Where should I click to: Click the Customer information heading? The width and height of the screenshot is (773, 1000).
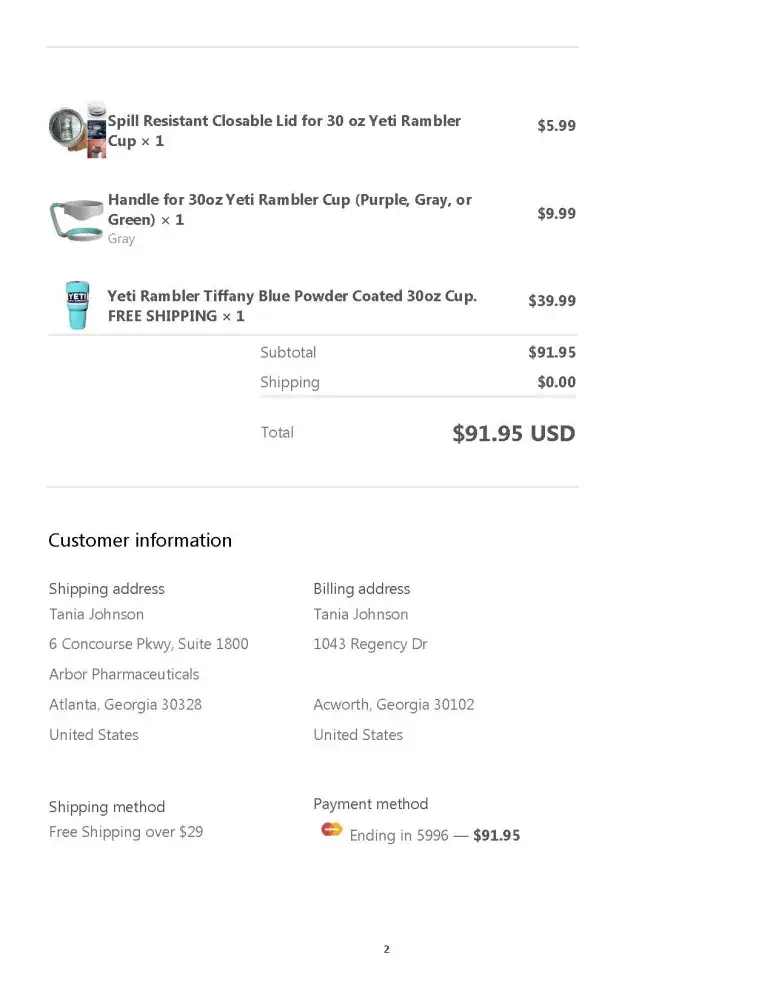(140, 541)
